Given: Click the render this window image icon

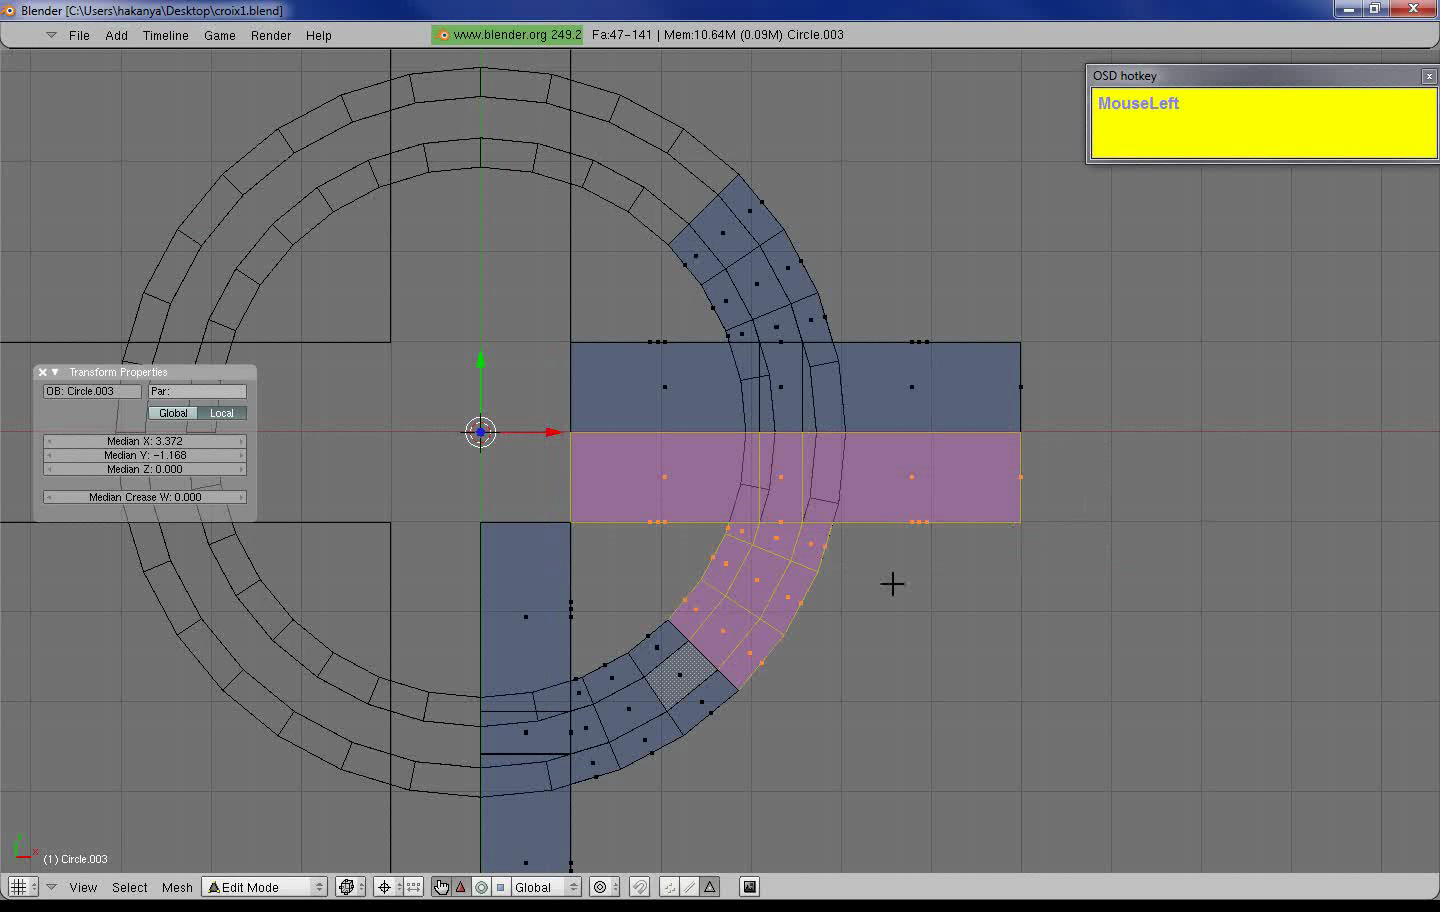Looking at the screenshot, I should click(x=750, y=887).
